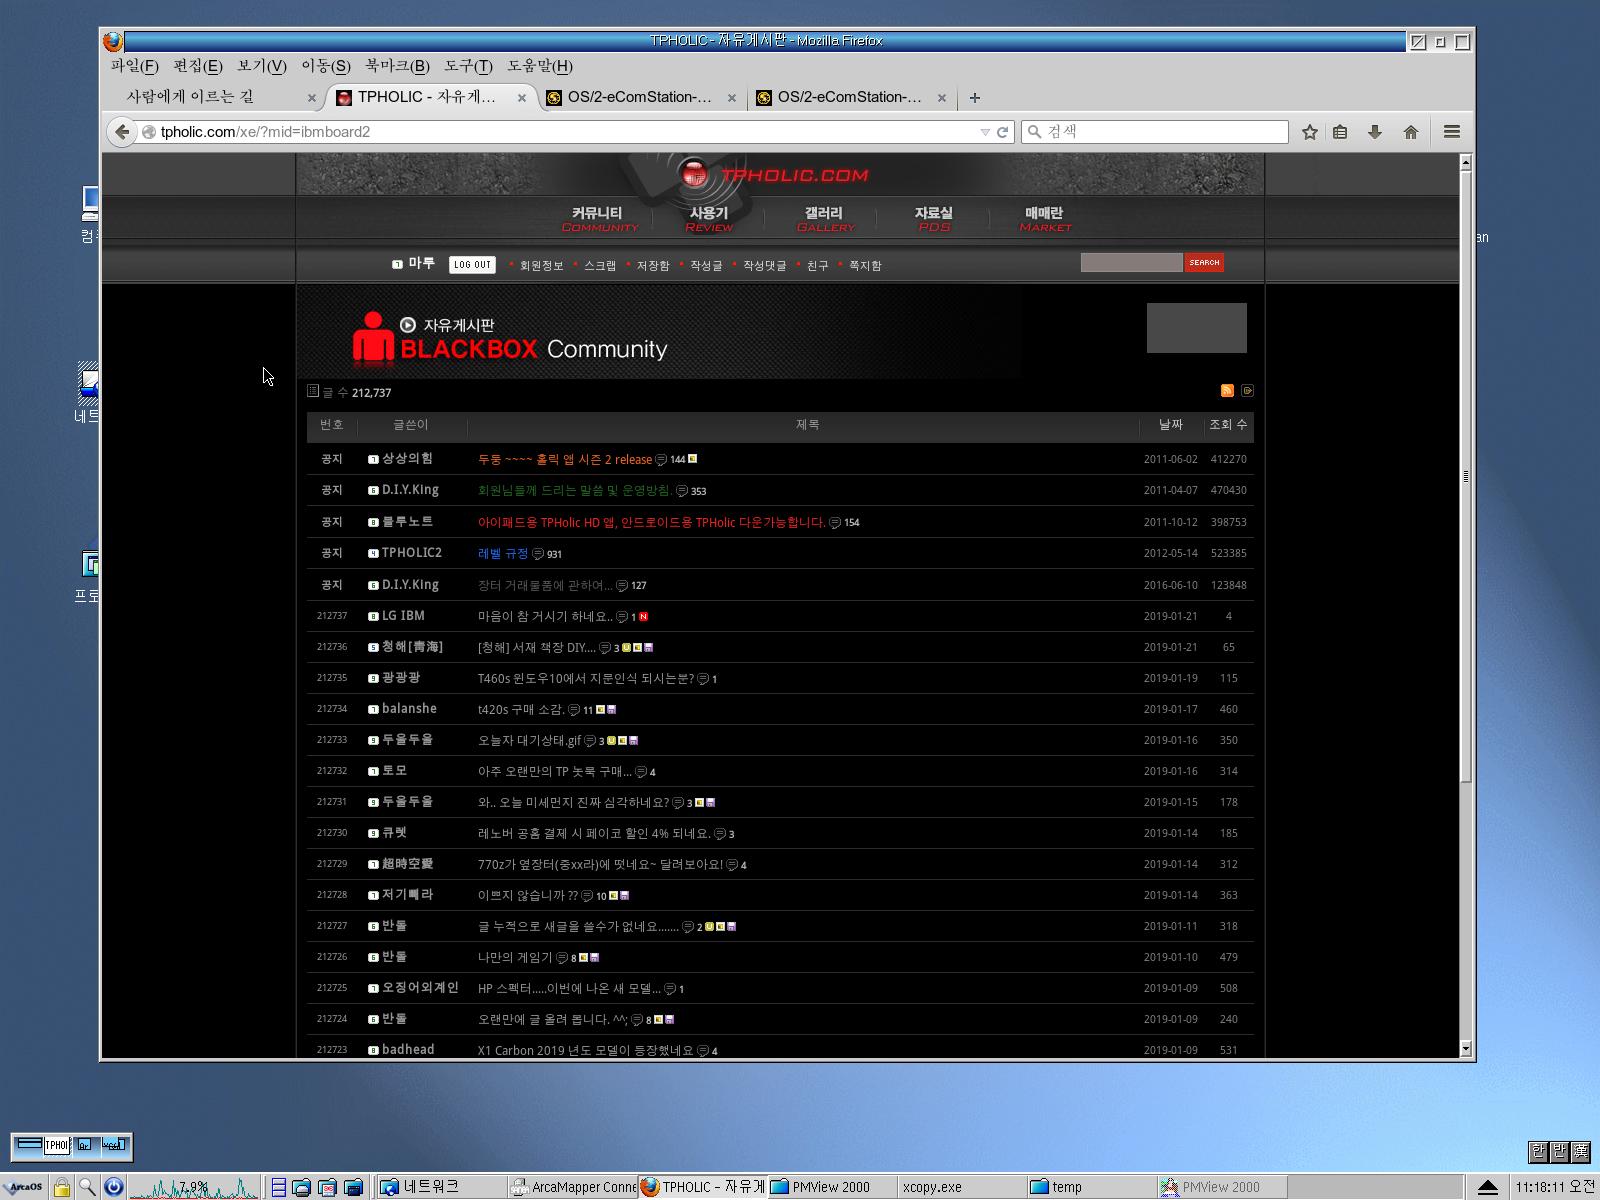Click the Firefox 검색 search box
This screenshot has width=1600, height=1200.
click(1155, 132)
